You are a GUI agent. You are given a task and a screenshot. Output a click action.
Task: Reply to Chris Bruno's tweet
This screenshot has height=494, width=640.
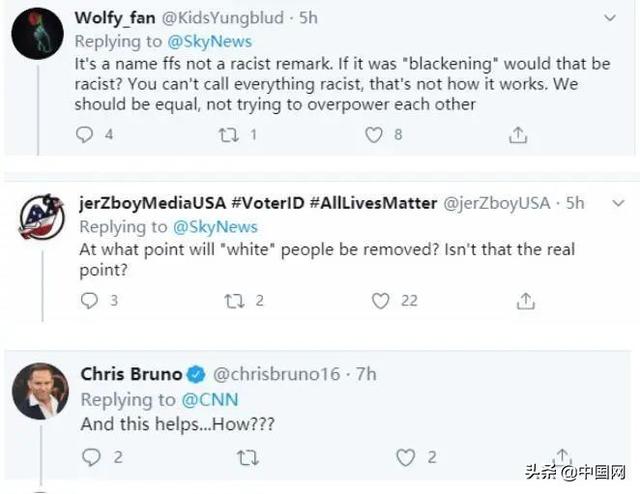(x=91, y=458)
